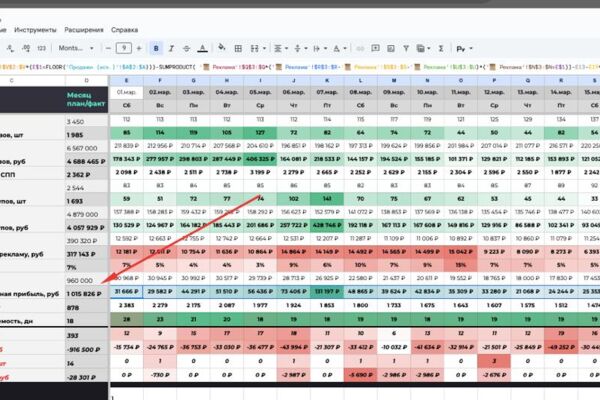Click the red cell '-5 690 ₽'
The image size is (600, 400).
[x=360, y=375]
